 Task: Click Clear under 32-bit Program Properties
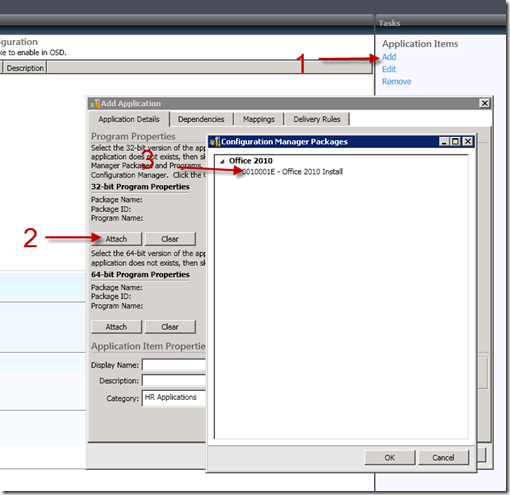point(170,239)
